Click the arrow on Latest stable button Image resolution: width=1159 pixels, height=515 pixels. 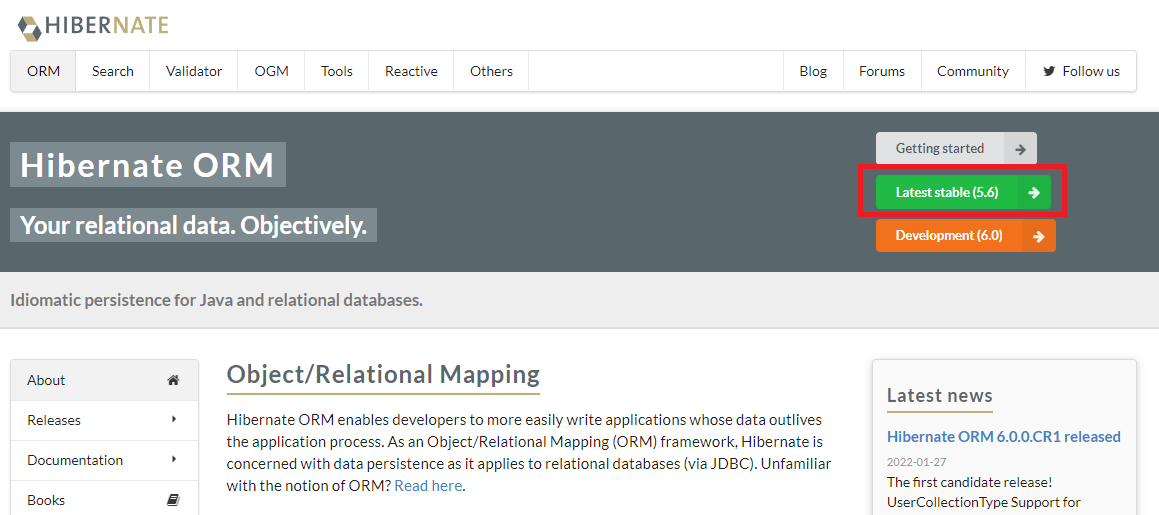tap(1034, 193)
